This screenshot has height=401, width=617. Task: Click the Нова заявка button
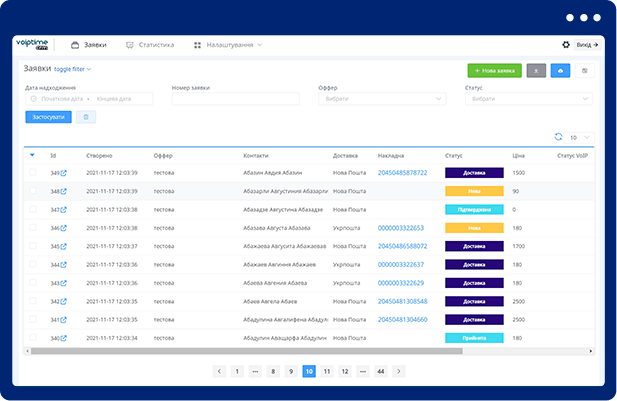pyautogui.click(x=495, y=70)
